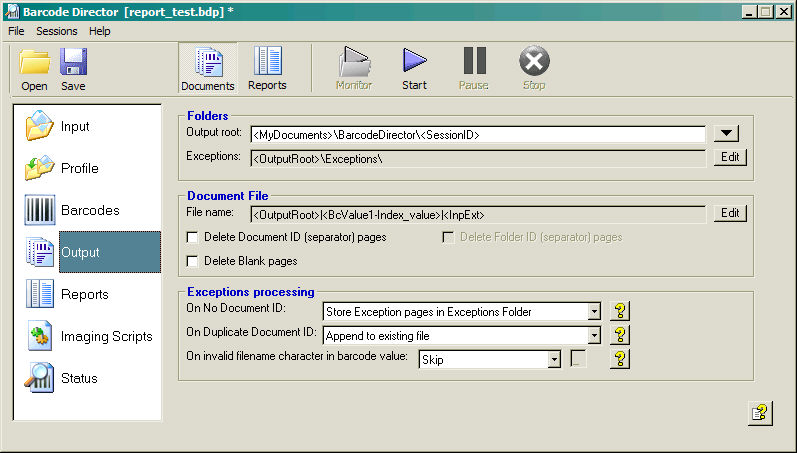The image size is (797, 453).
Task: Select Barcodes in the left sidebar
Action: 87,210
